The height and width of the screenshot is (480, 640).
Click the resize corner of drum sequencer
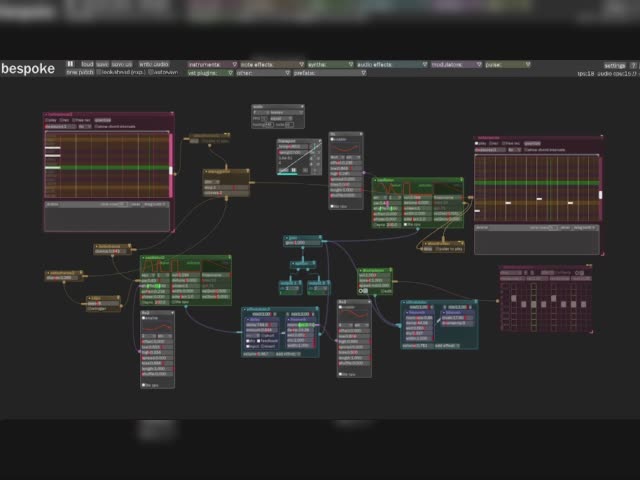590,332
